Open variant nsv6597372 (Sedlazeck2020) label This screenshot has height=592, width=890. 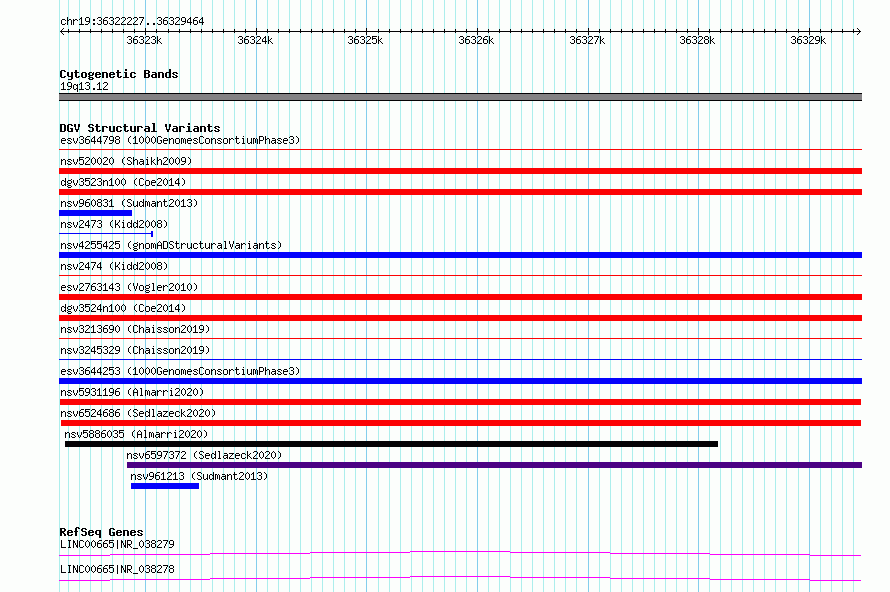point(204,455)
